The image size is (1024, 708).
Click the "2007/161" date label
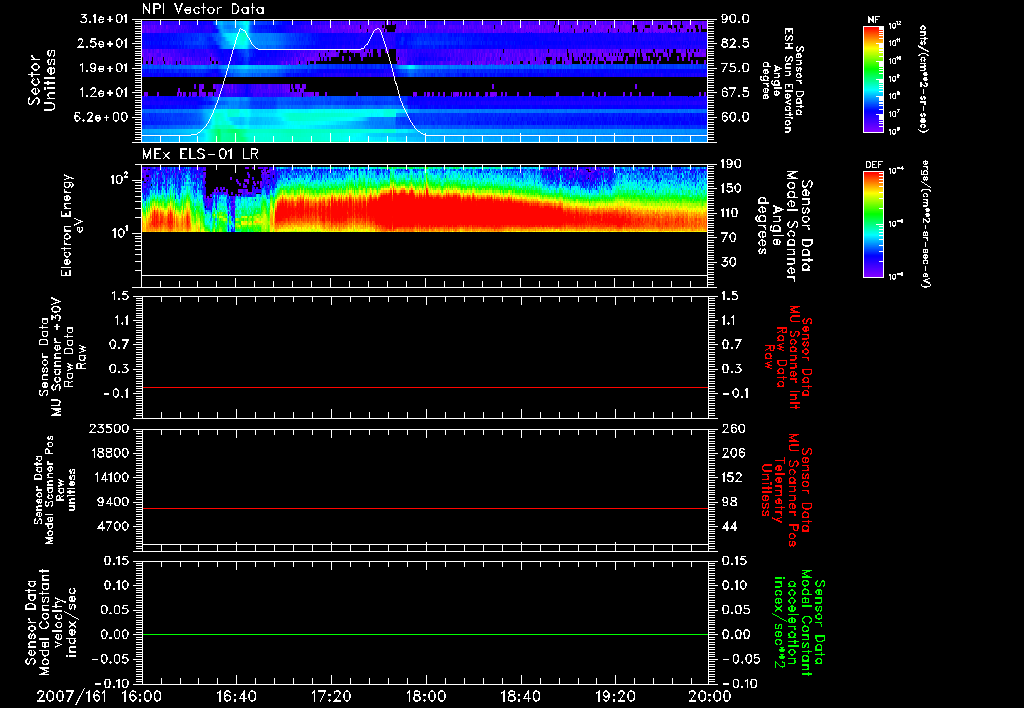[x=71, y=696]
